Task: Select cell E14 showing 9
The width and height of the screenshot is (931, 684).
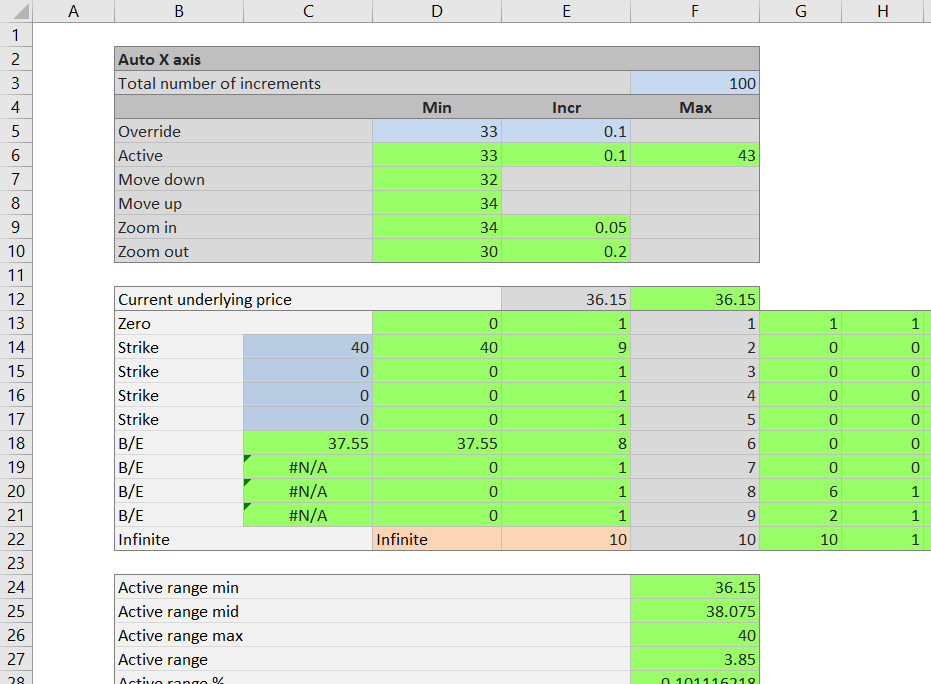Action: click(x=566, y=347)
